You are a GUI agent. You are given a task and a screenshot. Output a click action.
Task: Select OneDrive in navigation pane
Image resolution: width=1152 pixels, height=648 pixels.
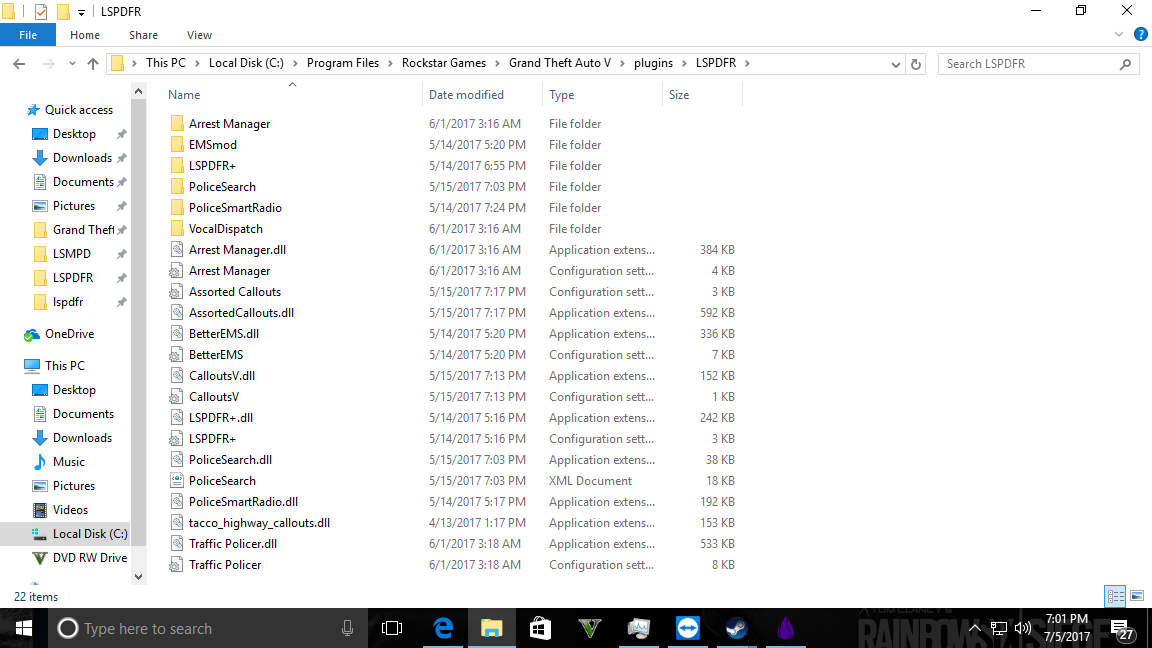(x=69, y=334)
